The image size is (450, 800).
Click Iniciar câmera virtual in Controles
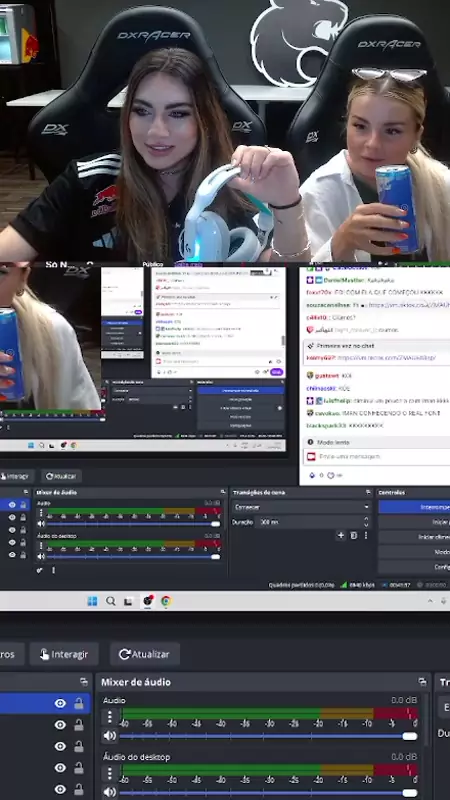414,537
